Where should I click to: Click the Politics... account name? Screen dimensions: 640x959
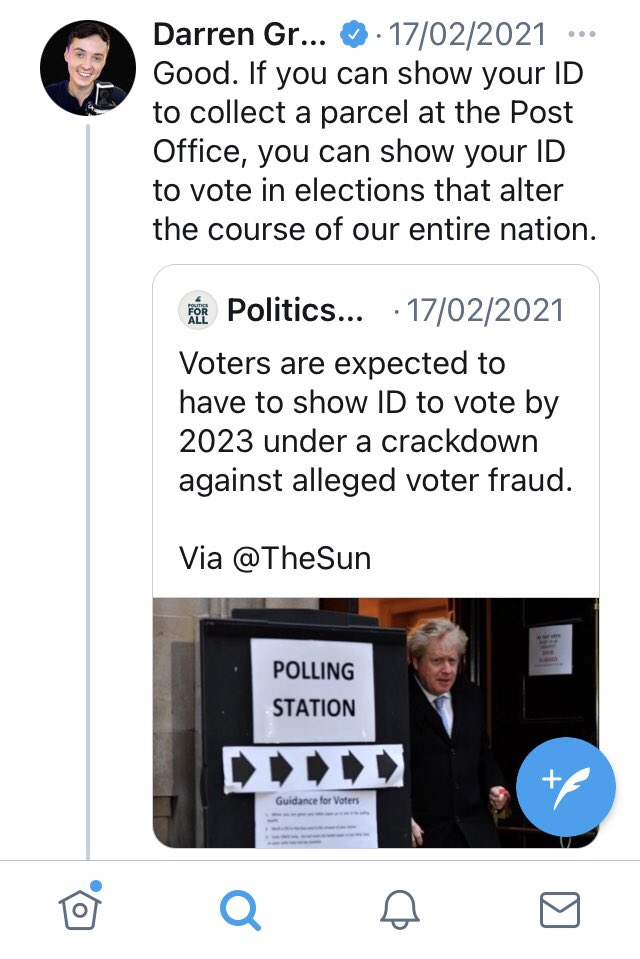click(296, 310)
